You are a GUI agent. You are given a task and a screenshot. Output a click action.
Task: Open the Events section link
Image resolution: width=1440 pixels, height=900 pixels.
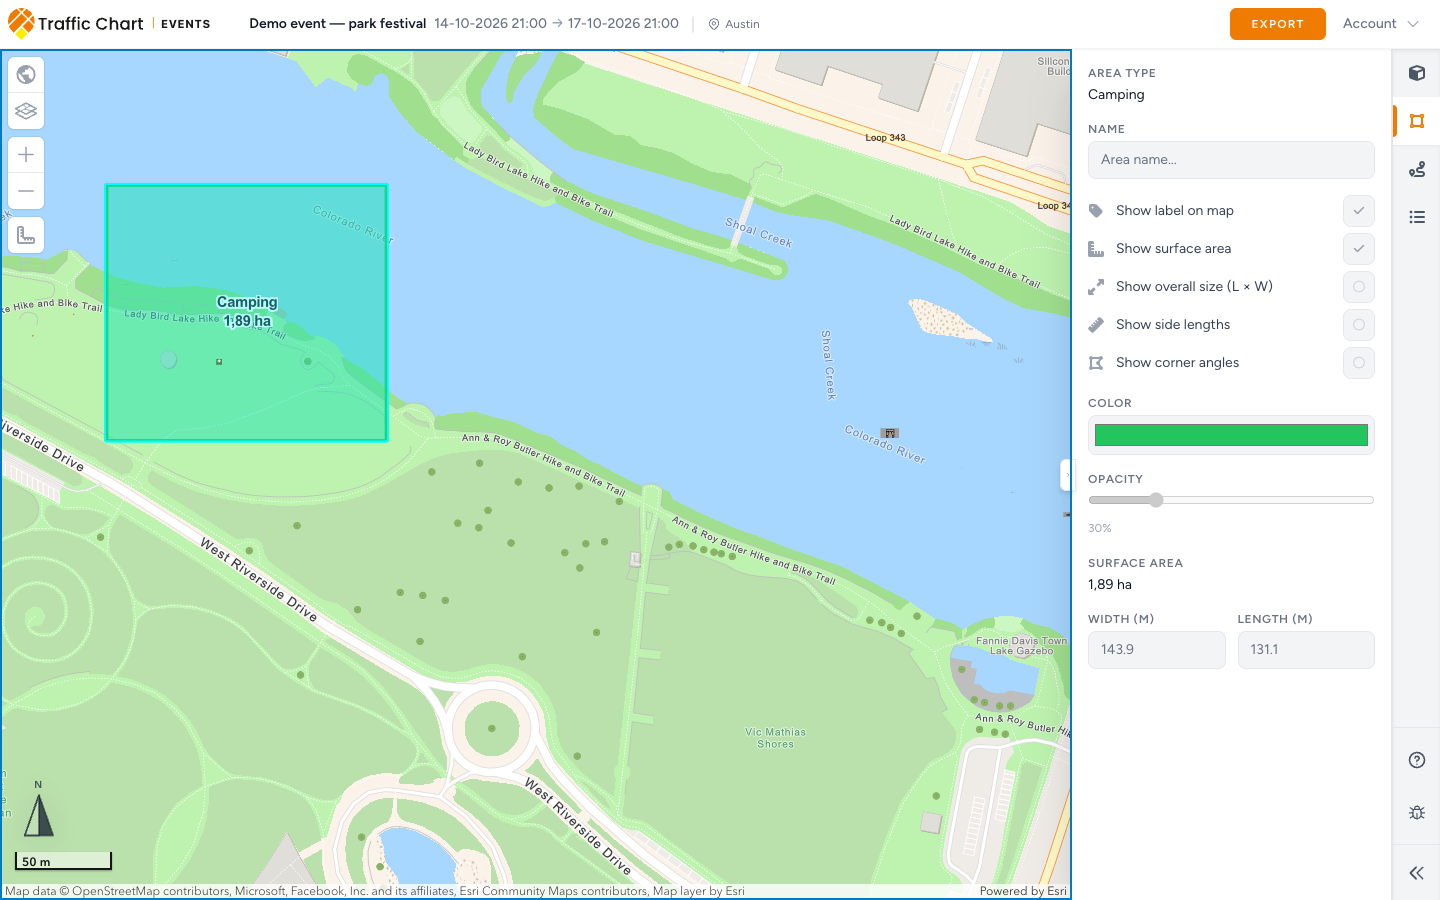point(185,24)
